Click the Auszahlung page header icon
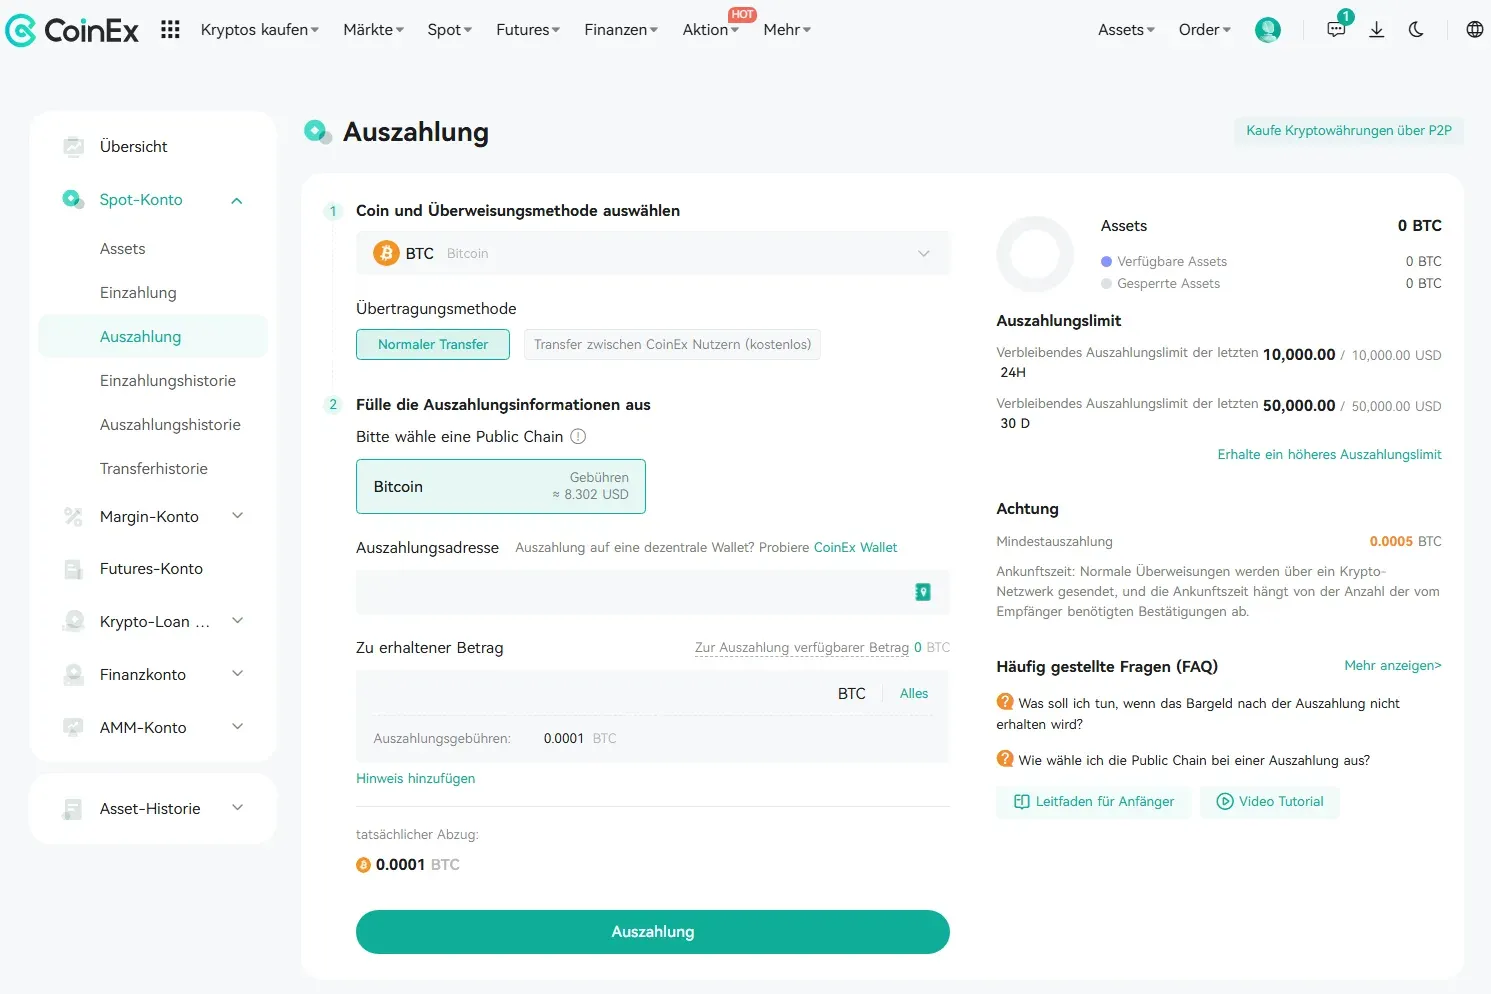1491x994 pixels. [317, 131]
